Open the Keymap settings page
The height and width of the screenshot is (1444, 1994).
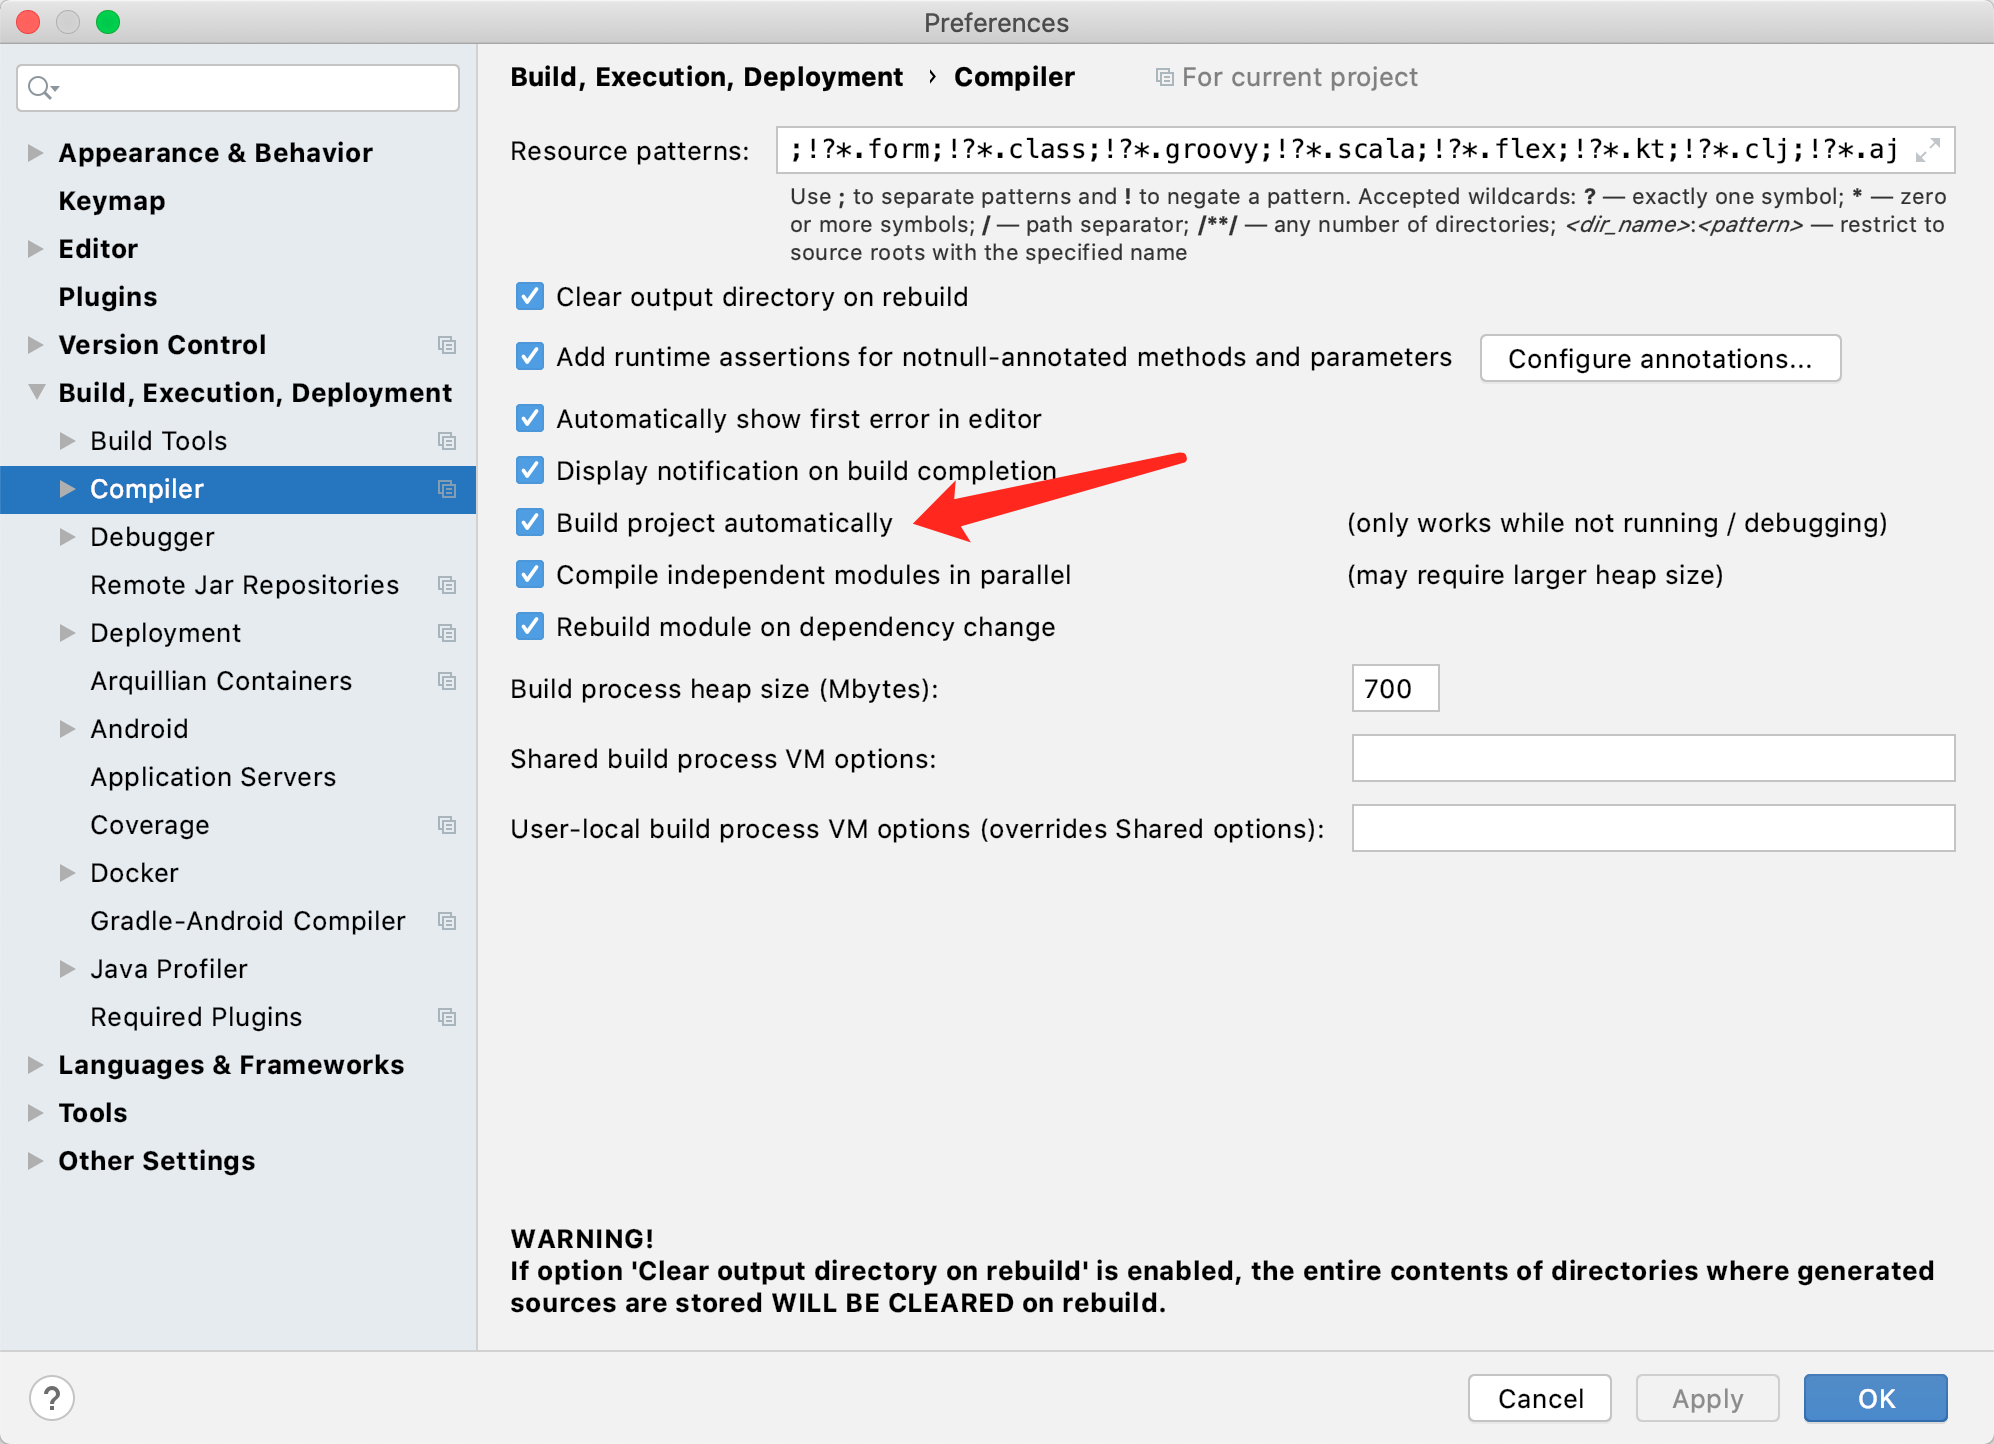pos(112,201)
